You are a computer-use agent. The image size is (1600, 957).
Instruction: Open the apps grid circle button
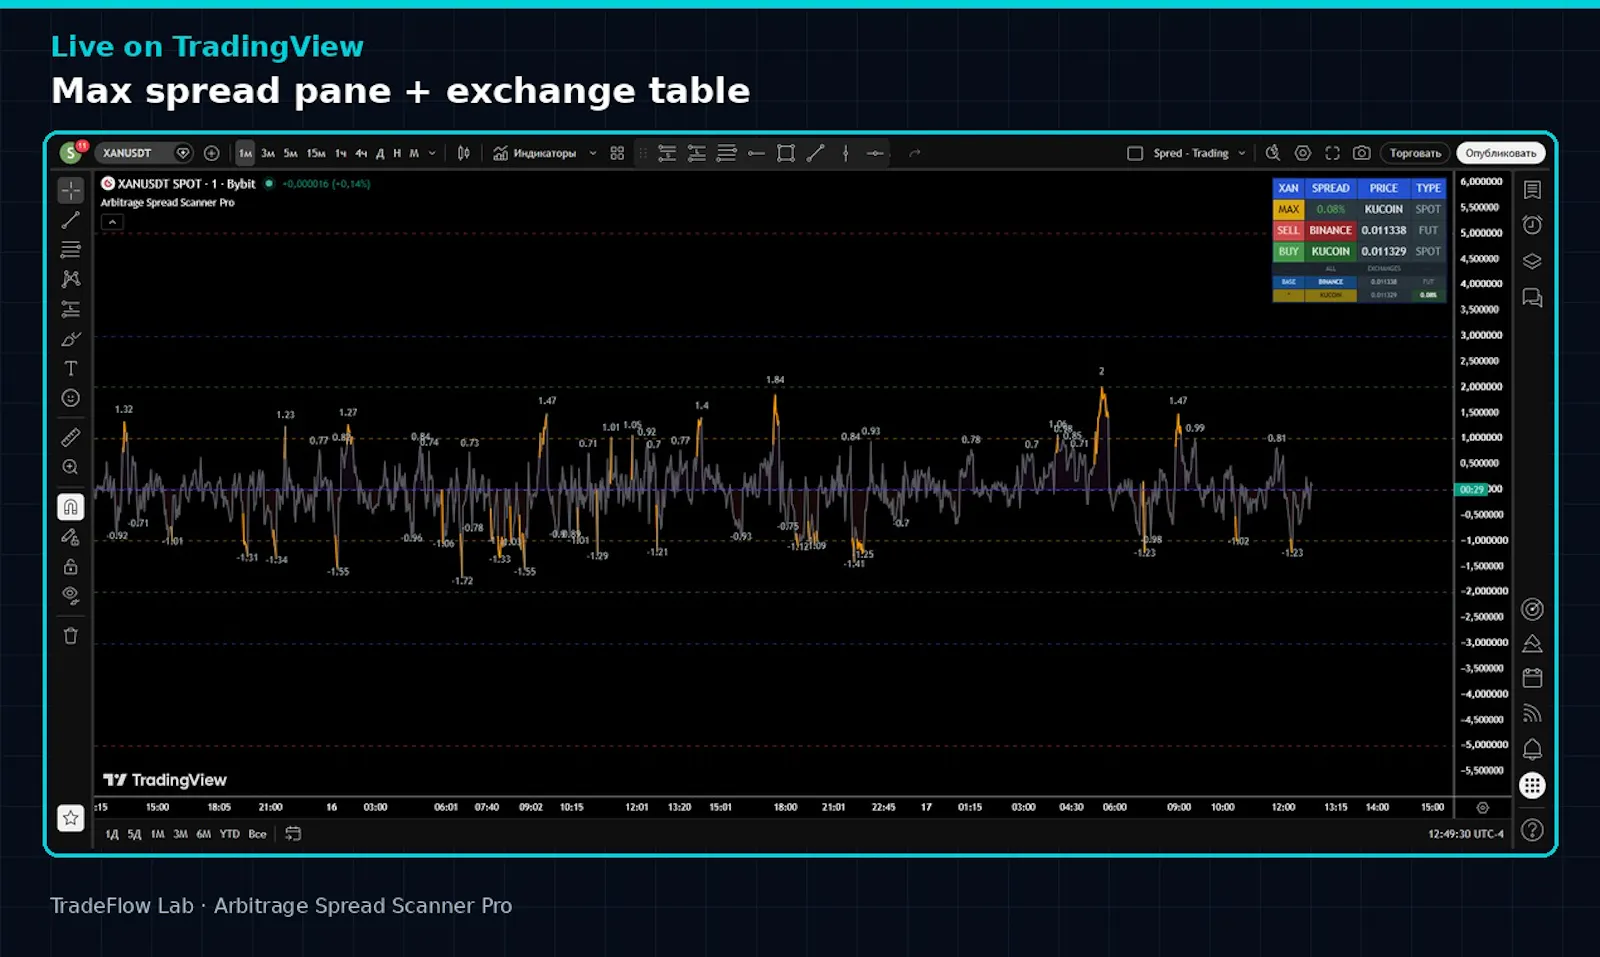(x=1532, y=786)
